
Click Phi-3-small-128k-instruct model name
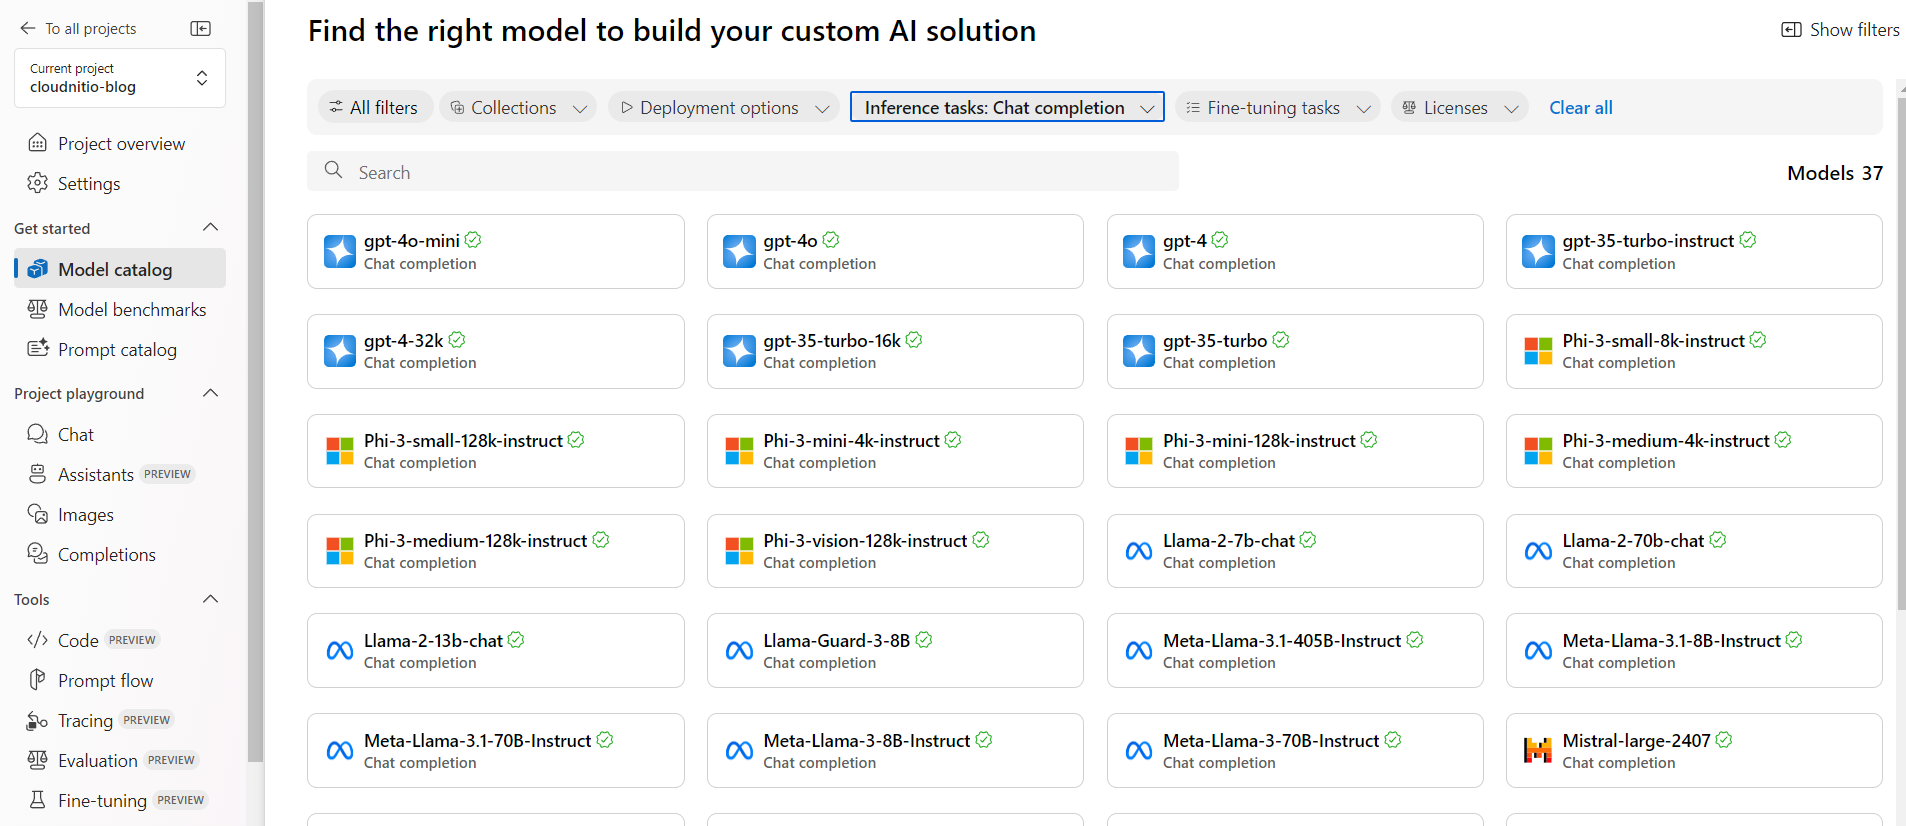click(x=463, y=441)
